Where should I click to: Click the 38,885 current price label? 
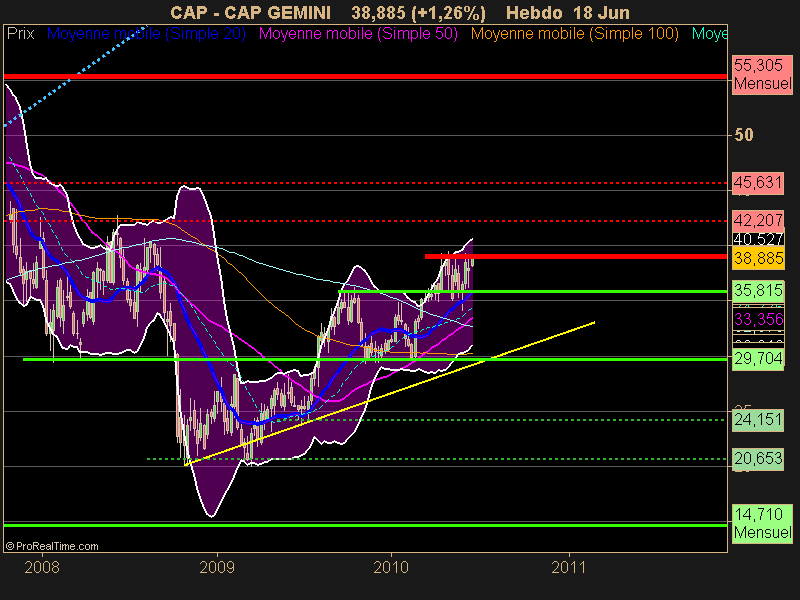coord(758,258)
